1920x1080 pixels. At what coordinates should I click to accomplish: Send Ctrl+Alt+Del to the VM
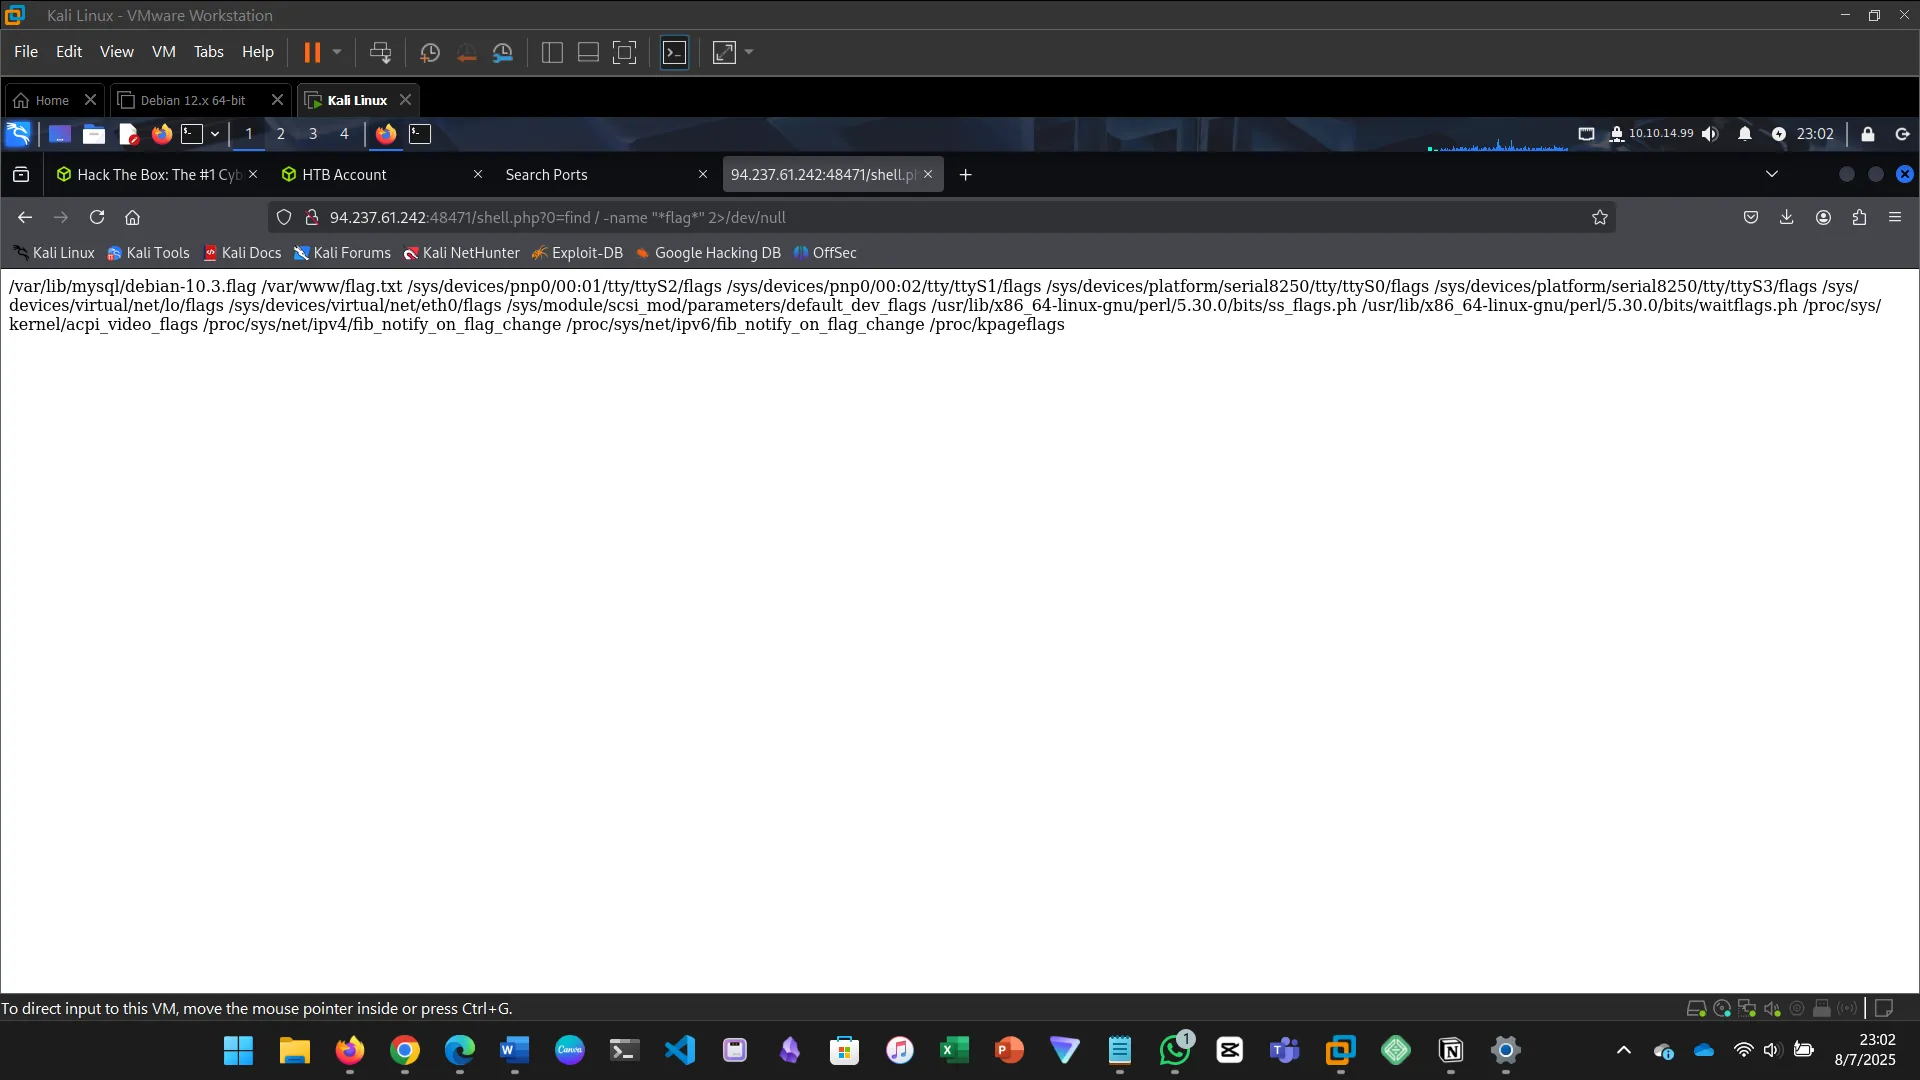pos(380,52)
